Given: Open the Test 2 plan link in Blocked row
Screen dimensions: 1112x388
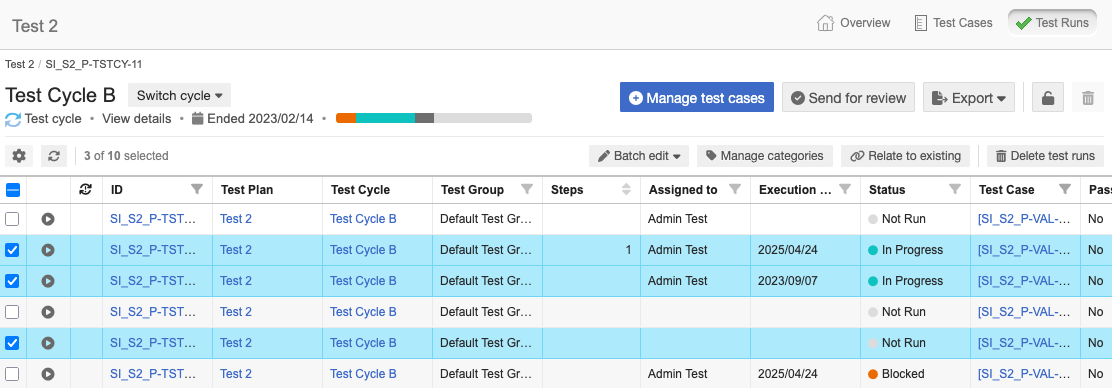Looking at the screenshot, I should (x=236, y=374).
